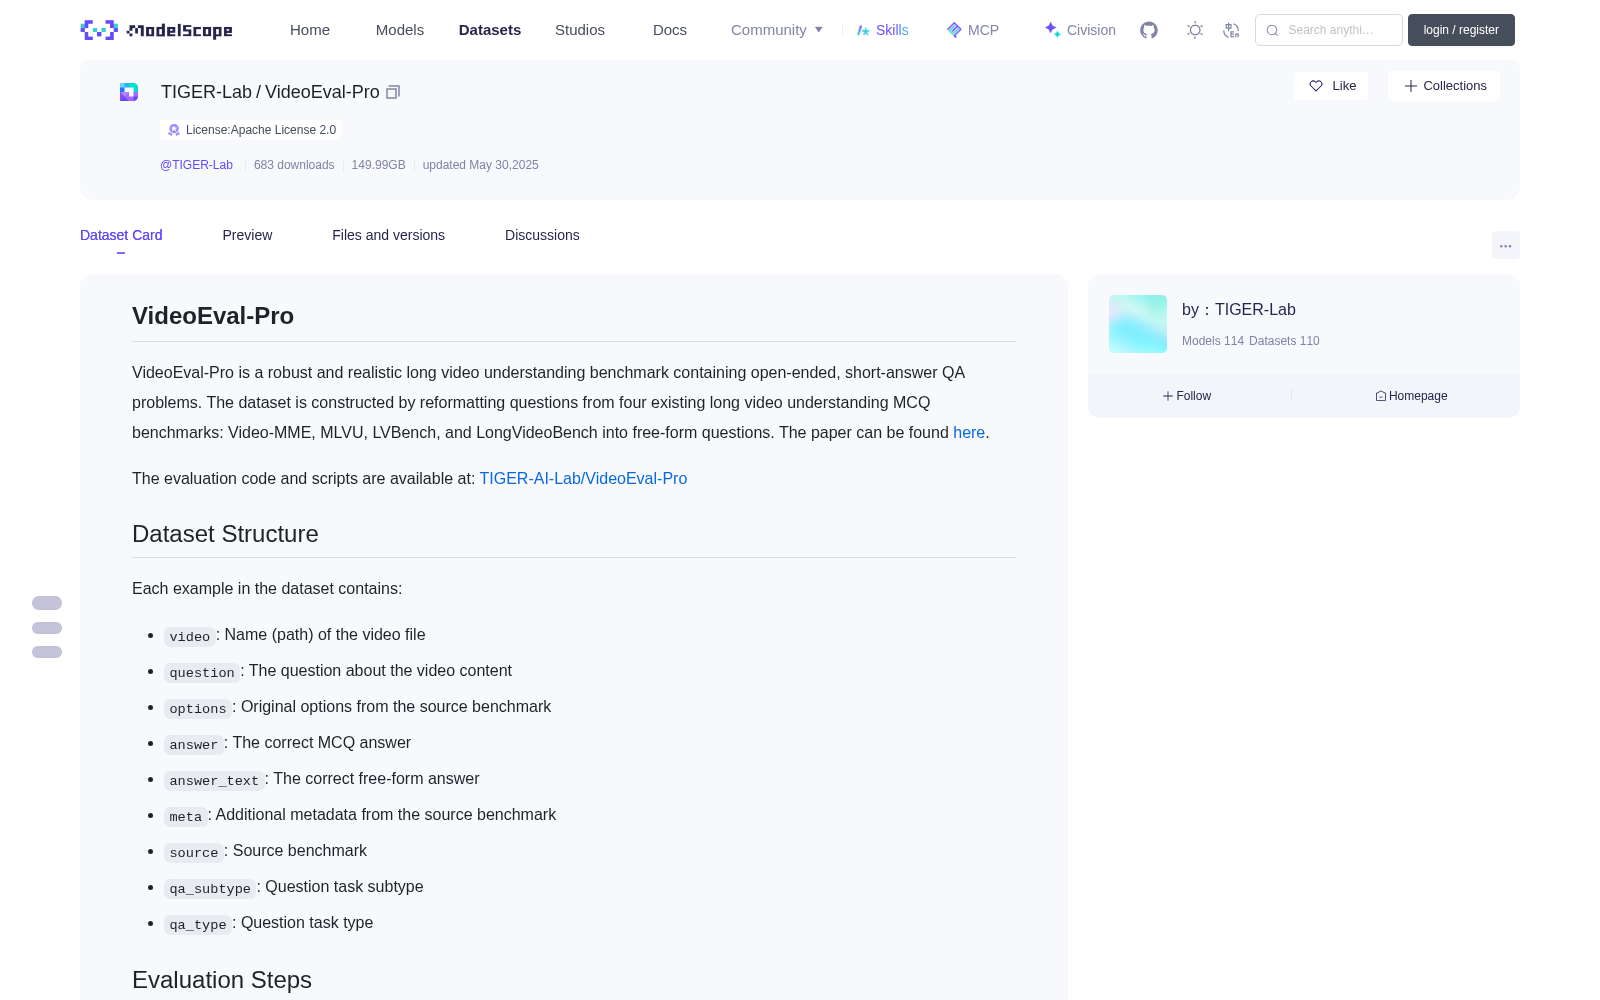Focus the Search anything input field
Image resolution: width=1600 pixels, height=1000 pixels.
1329,30
